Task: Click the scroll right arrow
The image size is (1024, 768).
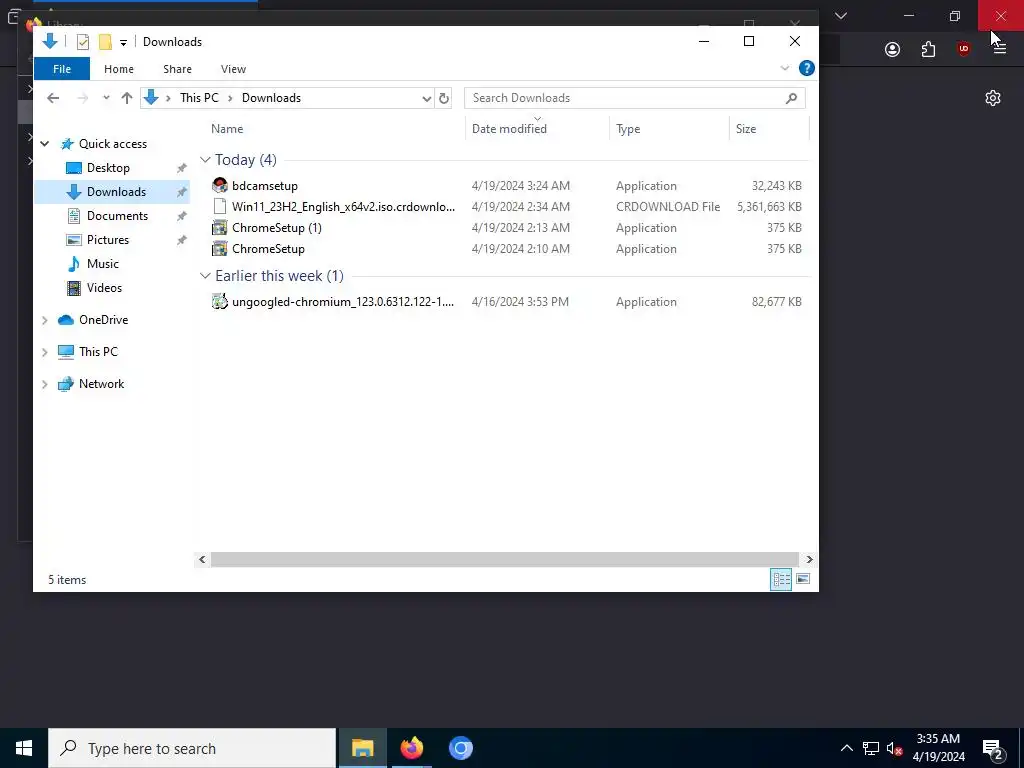Action: 809,560
